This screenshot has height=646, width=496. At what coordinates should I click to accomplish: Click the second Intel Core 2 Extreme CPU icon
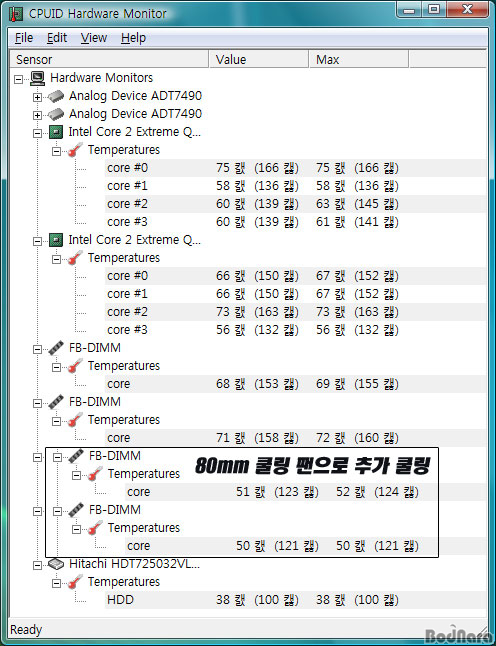point(56,240)
